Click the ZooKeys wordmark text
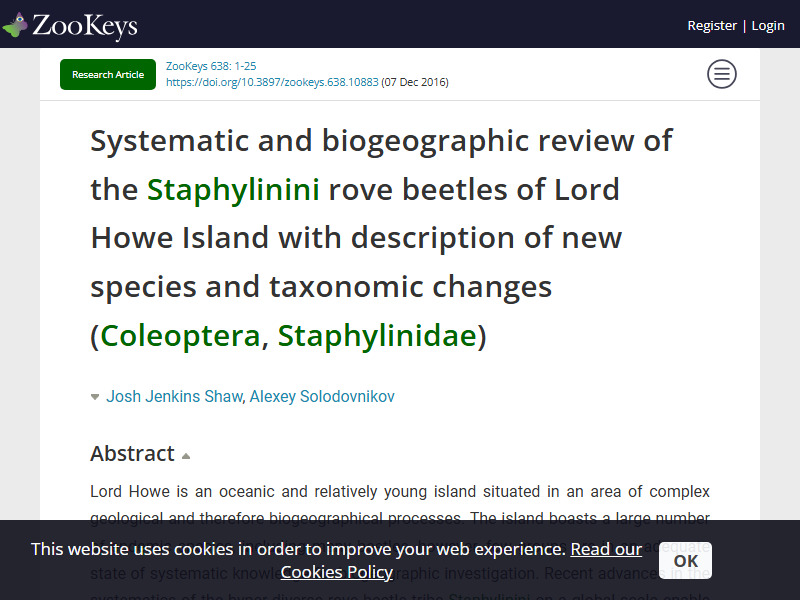This screenshot has width=800, height=600. (x=85, y=26)
